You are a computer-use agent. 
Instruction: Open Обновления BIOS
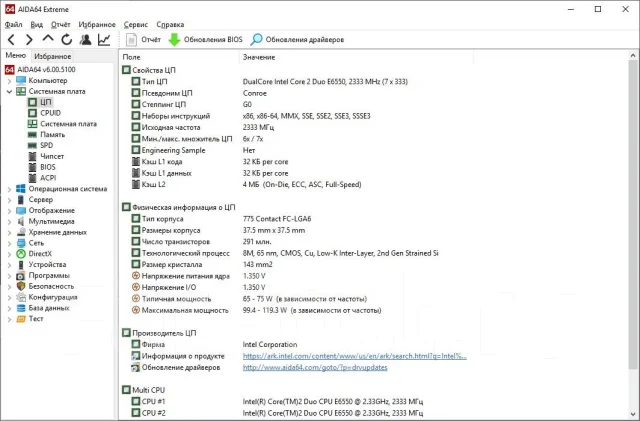tap(206, 40)
